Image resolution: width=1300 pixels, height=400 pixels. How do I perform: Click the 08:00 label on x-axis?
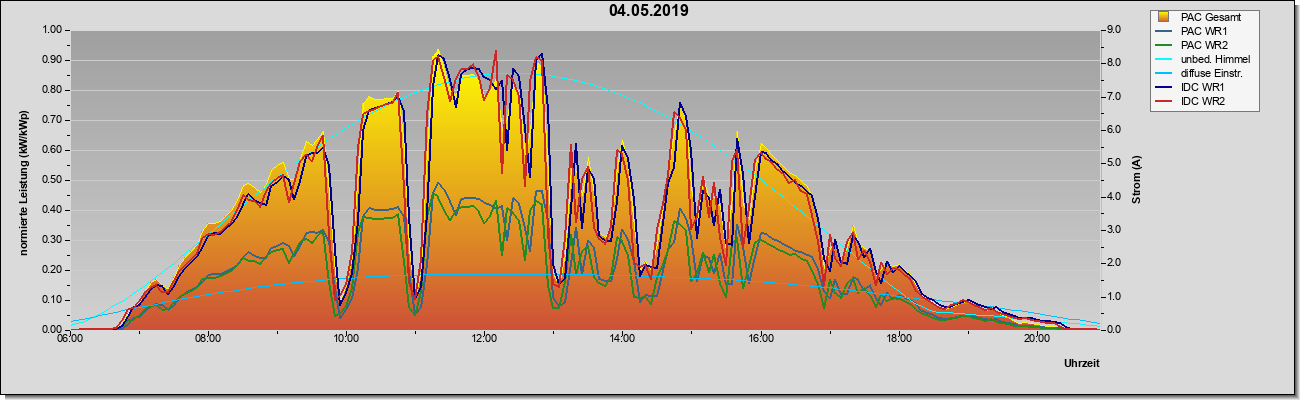click(x=208, y=338)
